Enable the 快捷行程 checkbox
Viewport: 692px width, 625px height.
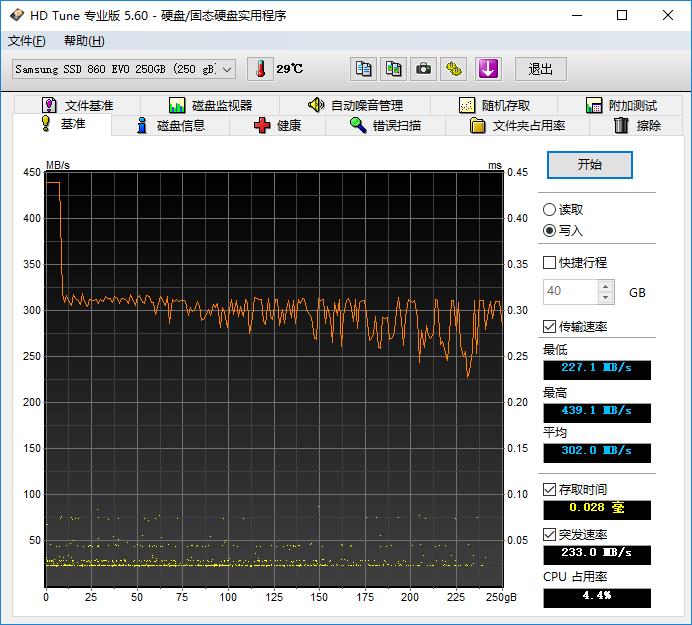(549, 263)
